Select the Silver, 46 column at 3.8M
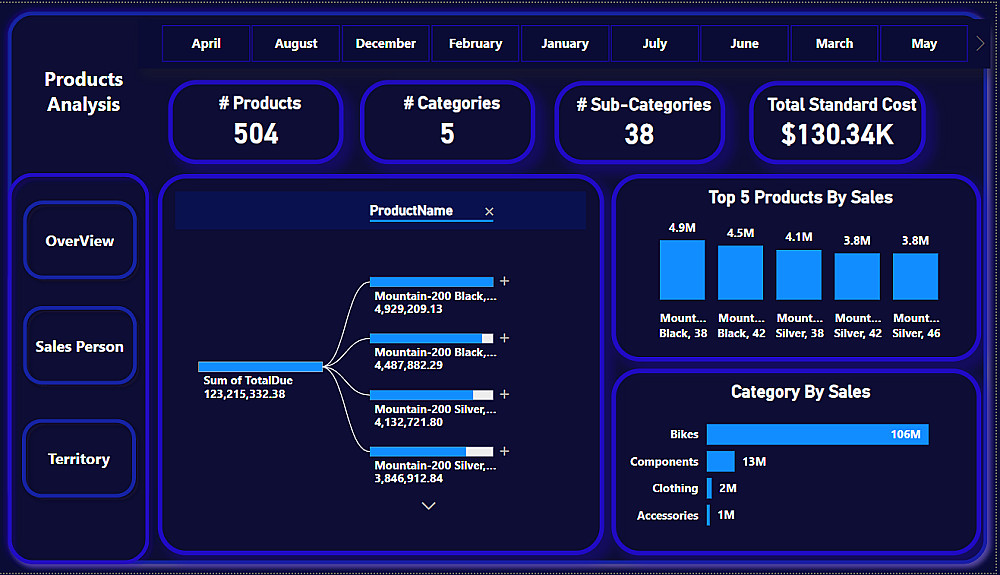 tap(915, 277)
